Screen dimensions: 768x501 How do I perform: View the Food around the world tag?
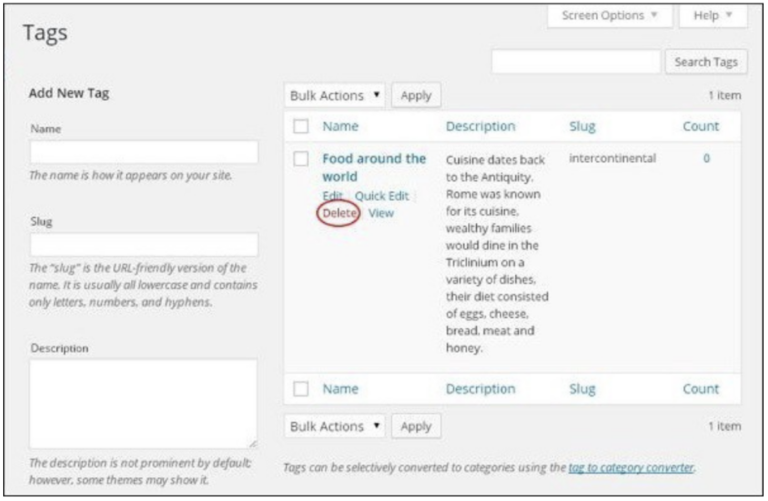(380, 213)
